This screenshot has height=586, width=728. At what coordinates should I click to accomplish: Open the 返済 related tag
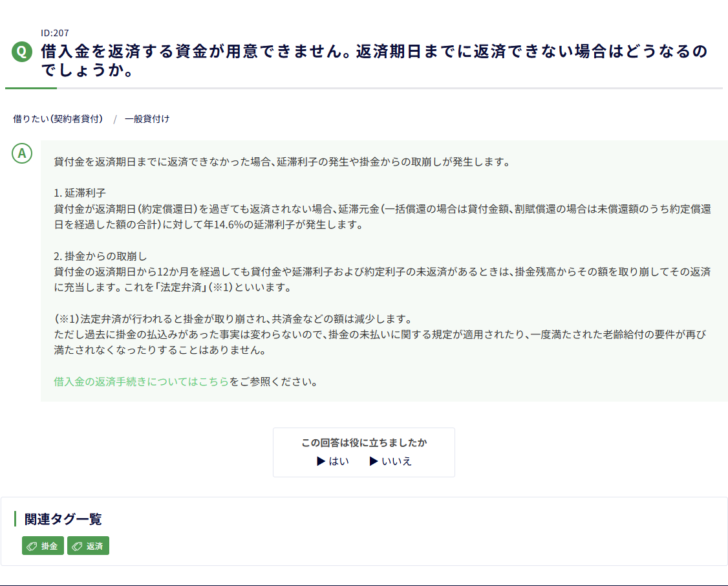click(x=88, y=546)
